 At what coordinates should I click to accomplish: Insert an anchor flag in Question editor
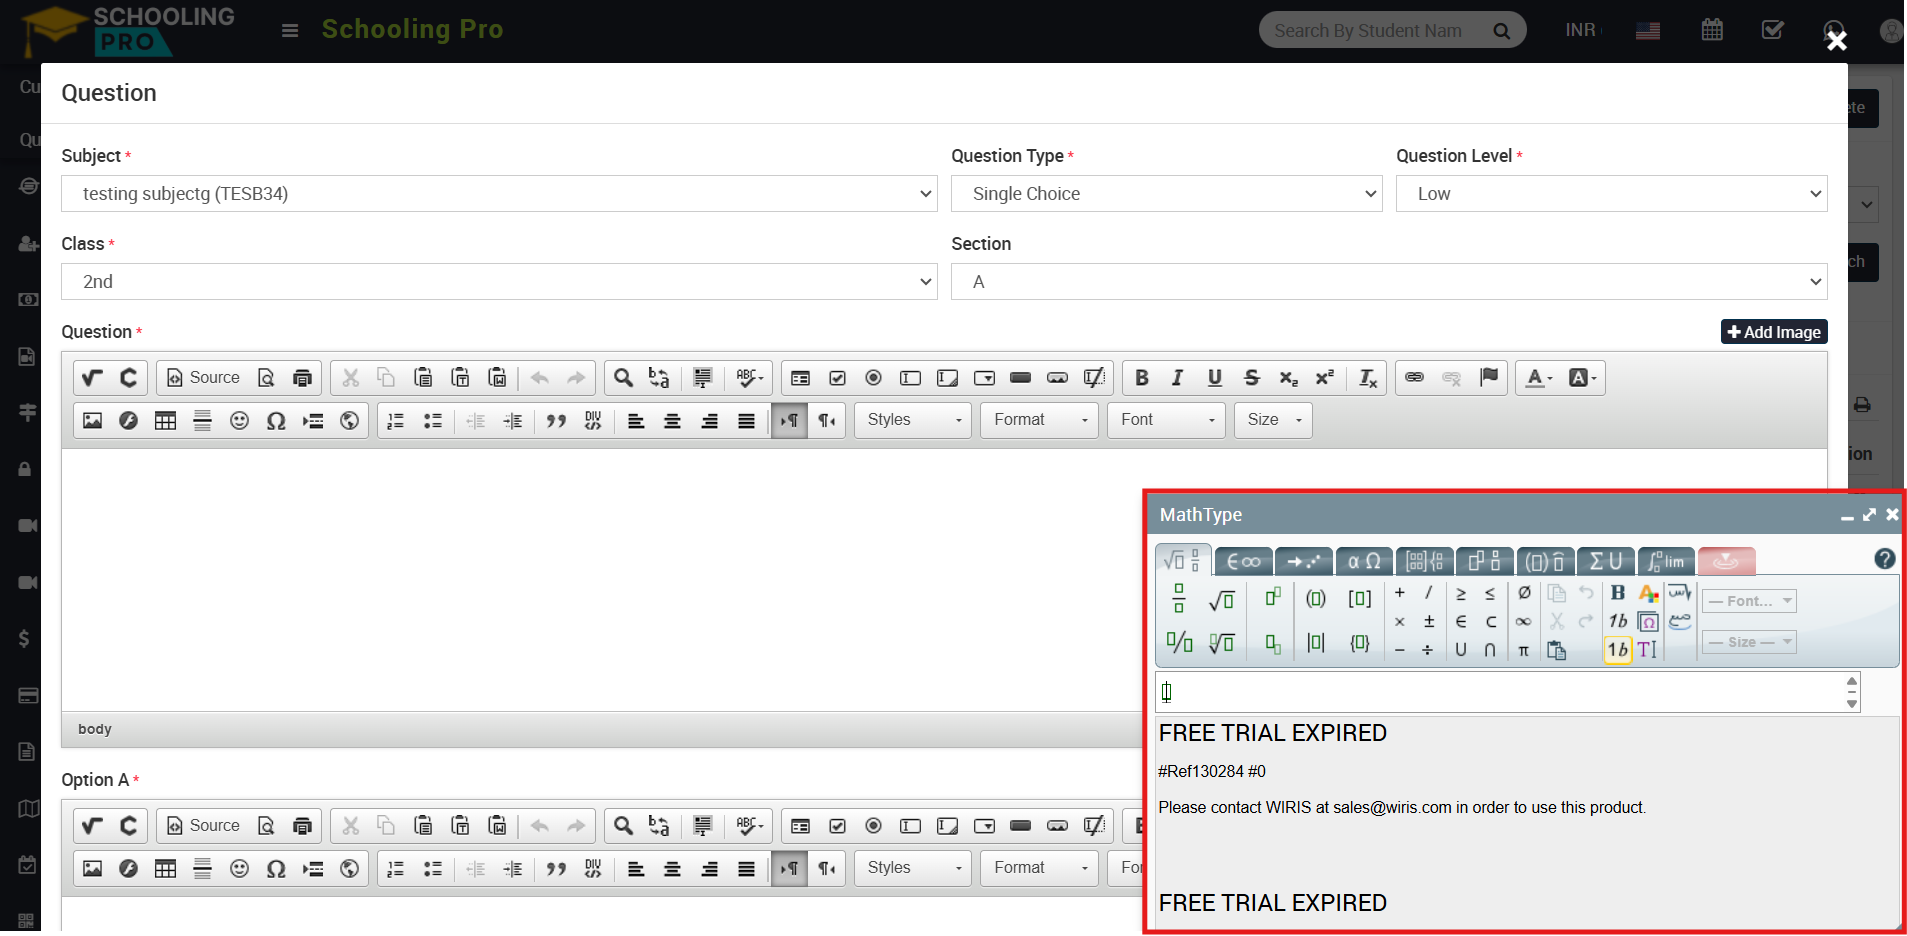pyautogui.click(x=1488, y=378)
